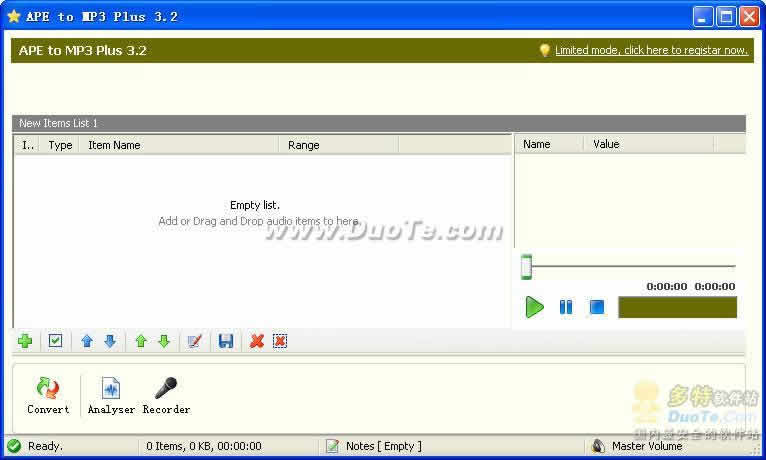Image resolution: width=766 pixels, height=460 pixels.
Task: Pause playback with the pause button
Action: click(x=566, y=307)
